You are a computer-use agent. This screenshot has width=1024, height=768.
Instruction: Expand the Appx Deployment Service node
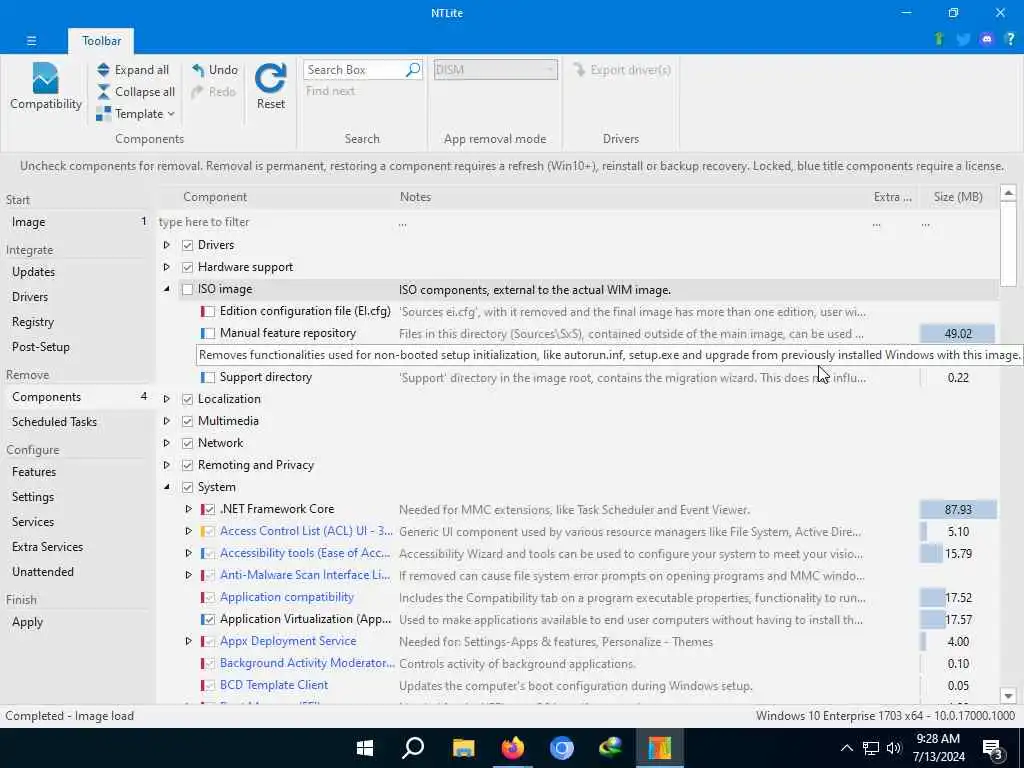pyautogui.click(x=188, y=641)
